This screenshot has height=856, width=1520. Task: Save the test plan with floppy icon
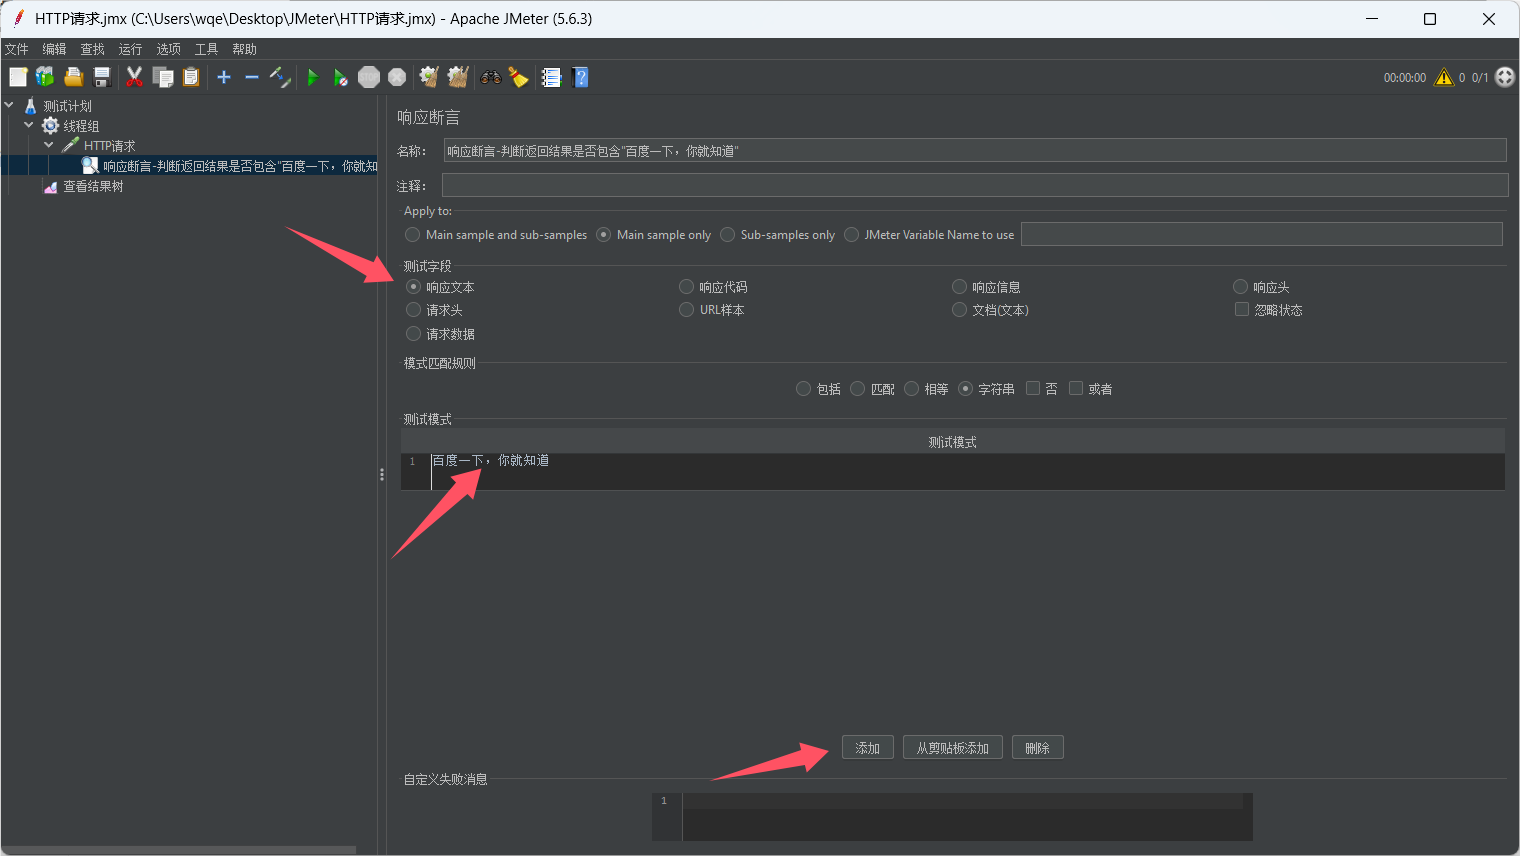coord(101,77)
